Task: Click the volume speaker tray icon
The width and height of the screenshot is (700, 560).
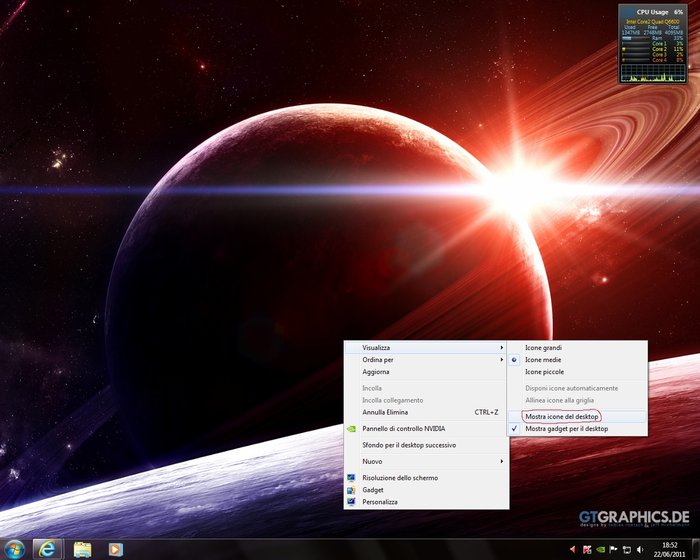Action: [x=640, y=550]
